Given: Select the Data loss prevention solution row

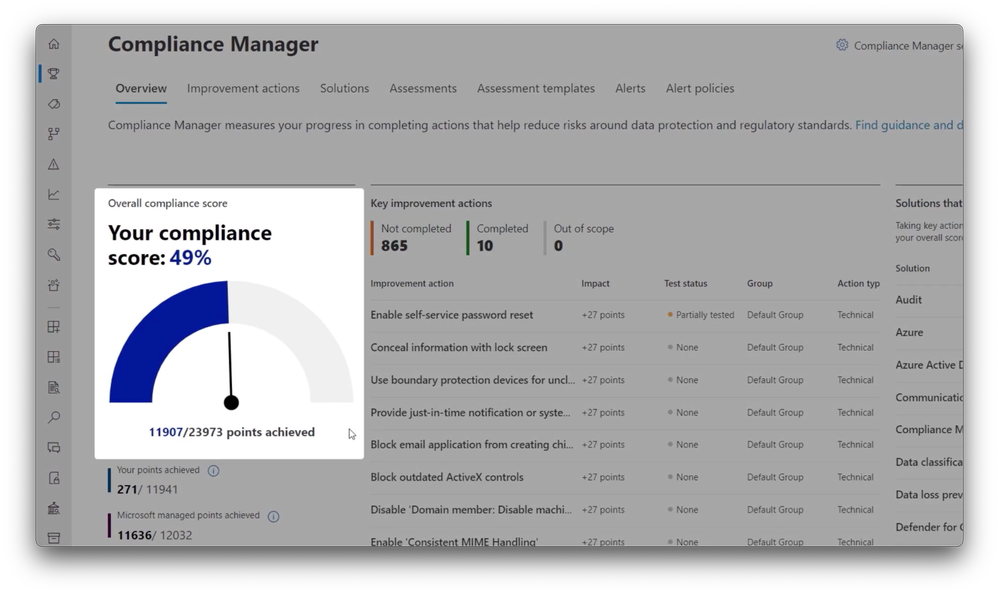Looking at the screenshot, I should point(929,494).
